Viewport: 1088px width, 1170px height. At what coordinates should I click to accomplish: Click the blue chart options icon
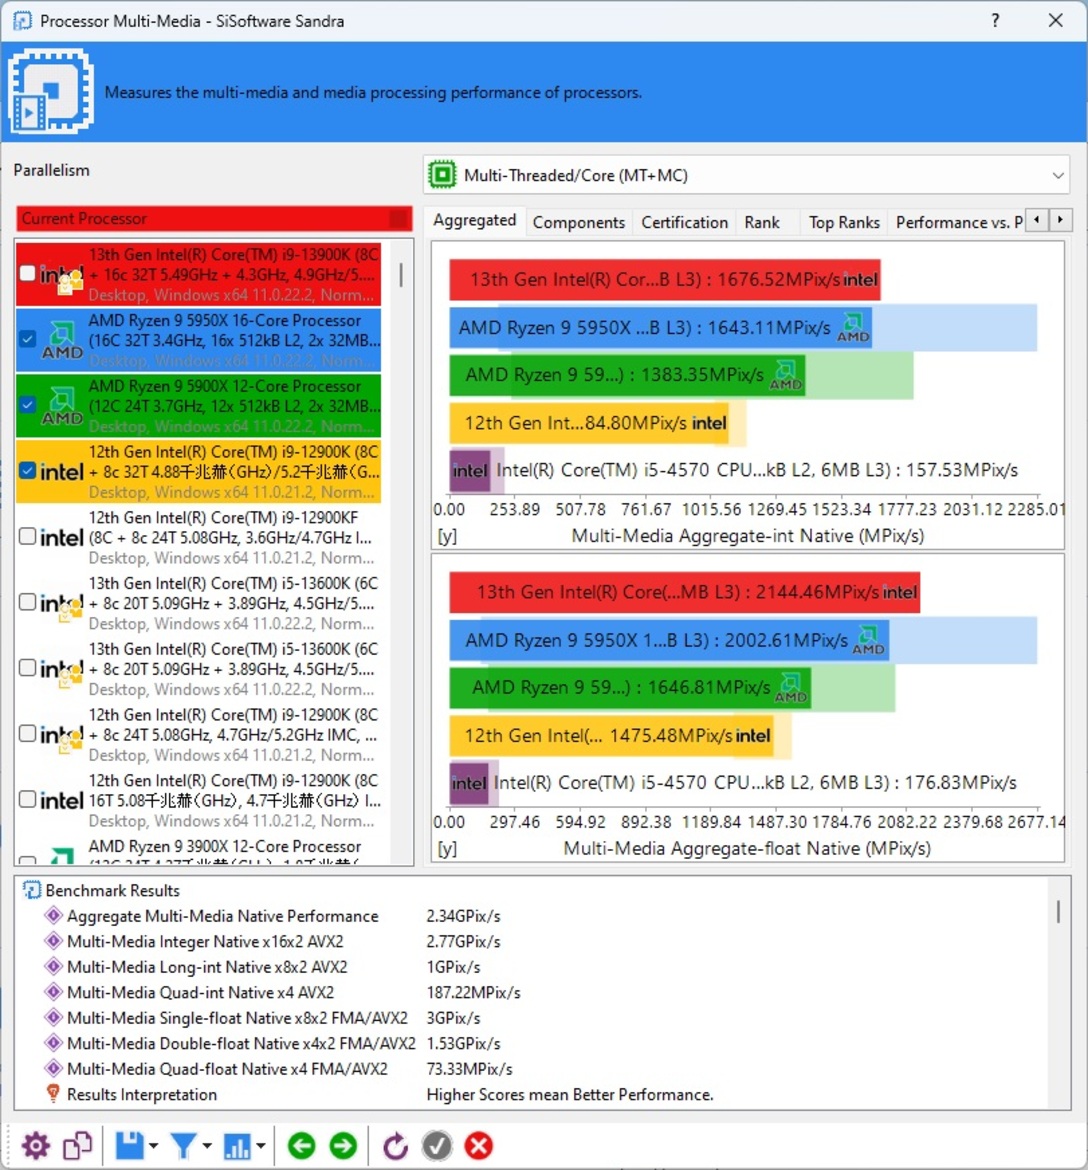tap(237, 1146)
